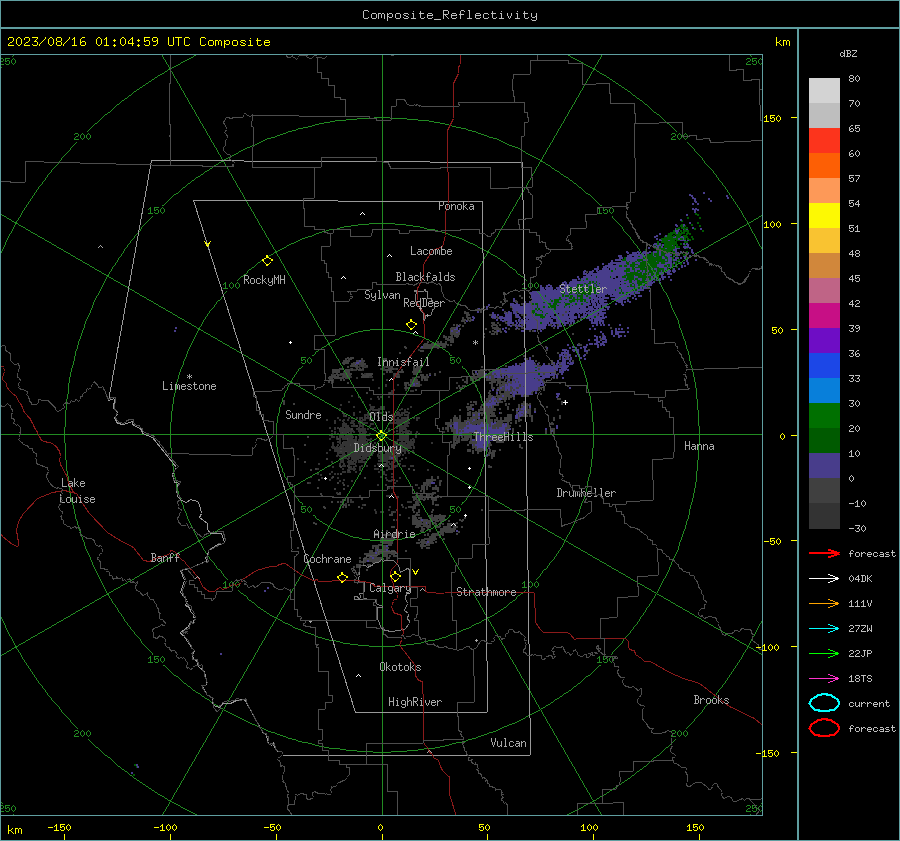Click the green 22JP arrow icon
900x841 pixels.
[x=824, y=653]
